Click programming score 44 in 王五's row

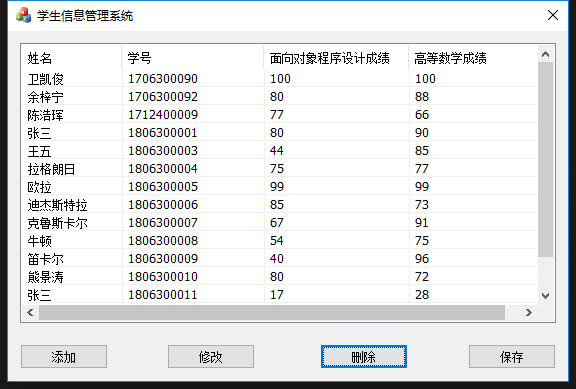click(x=277, y=151)
